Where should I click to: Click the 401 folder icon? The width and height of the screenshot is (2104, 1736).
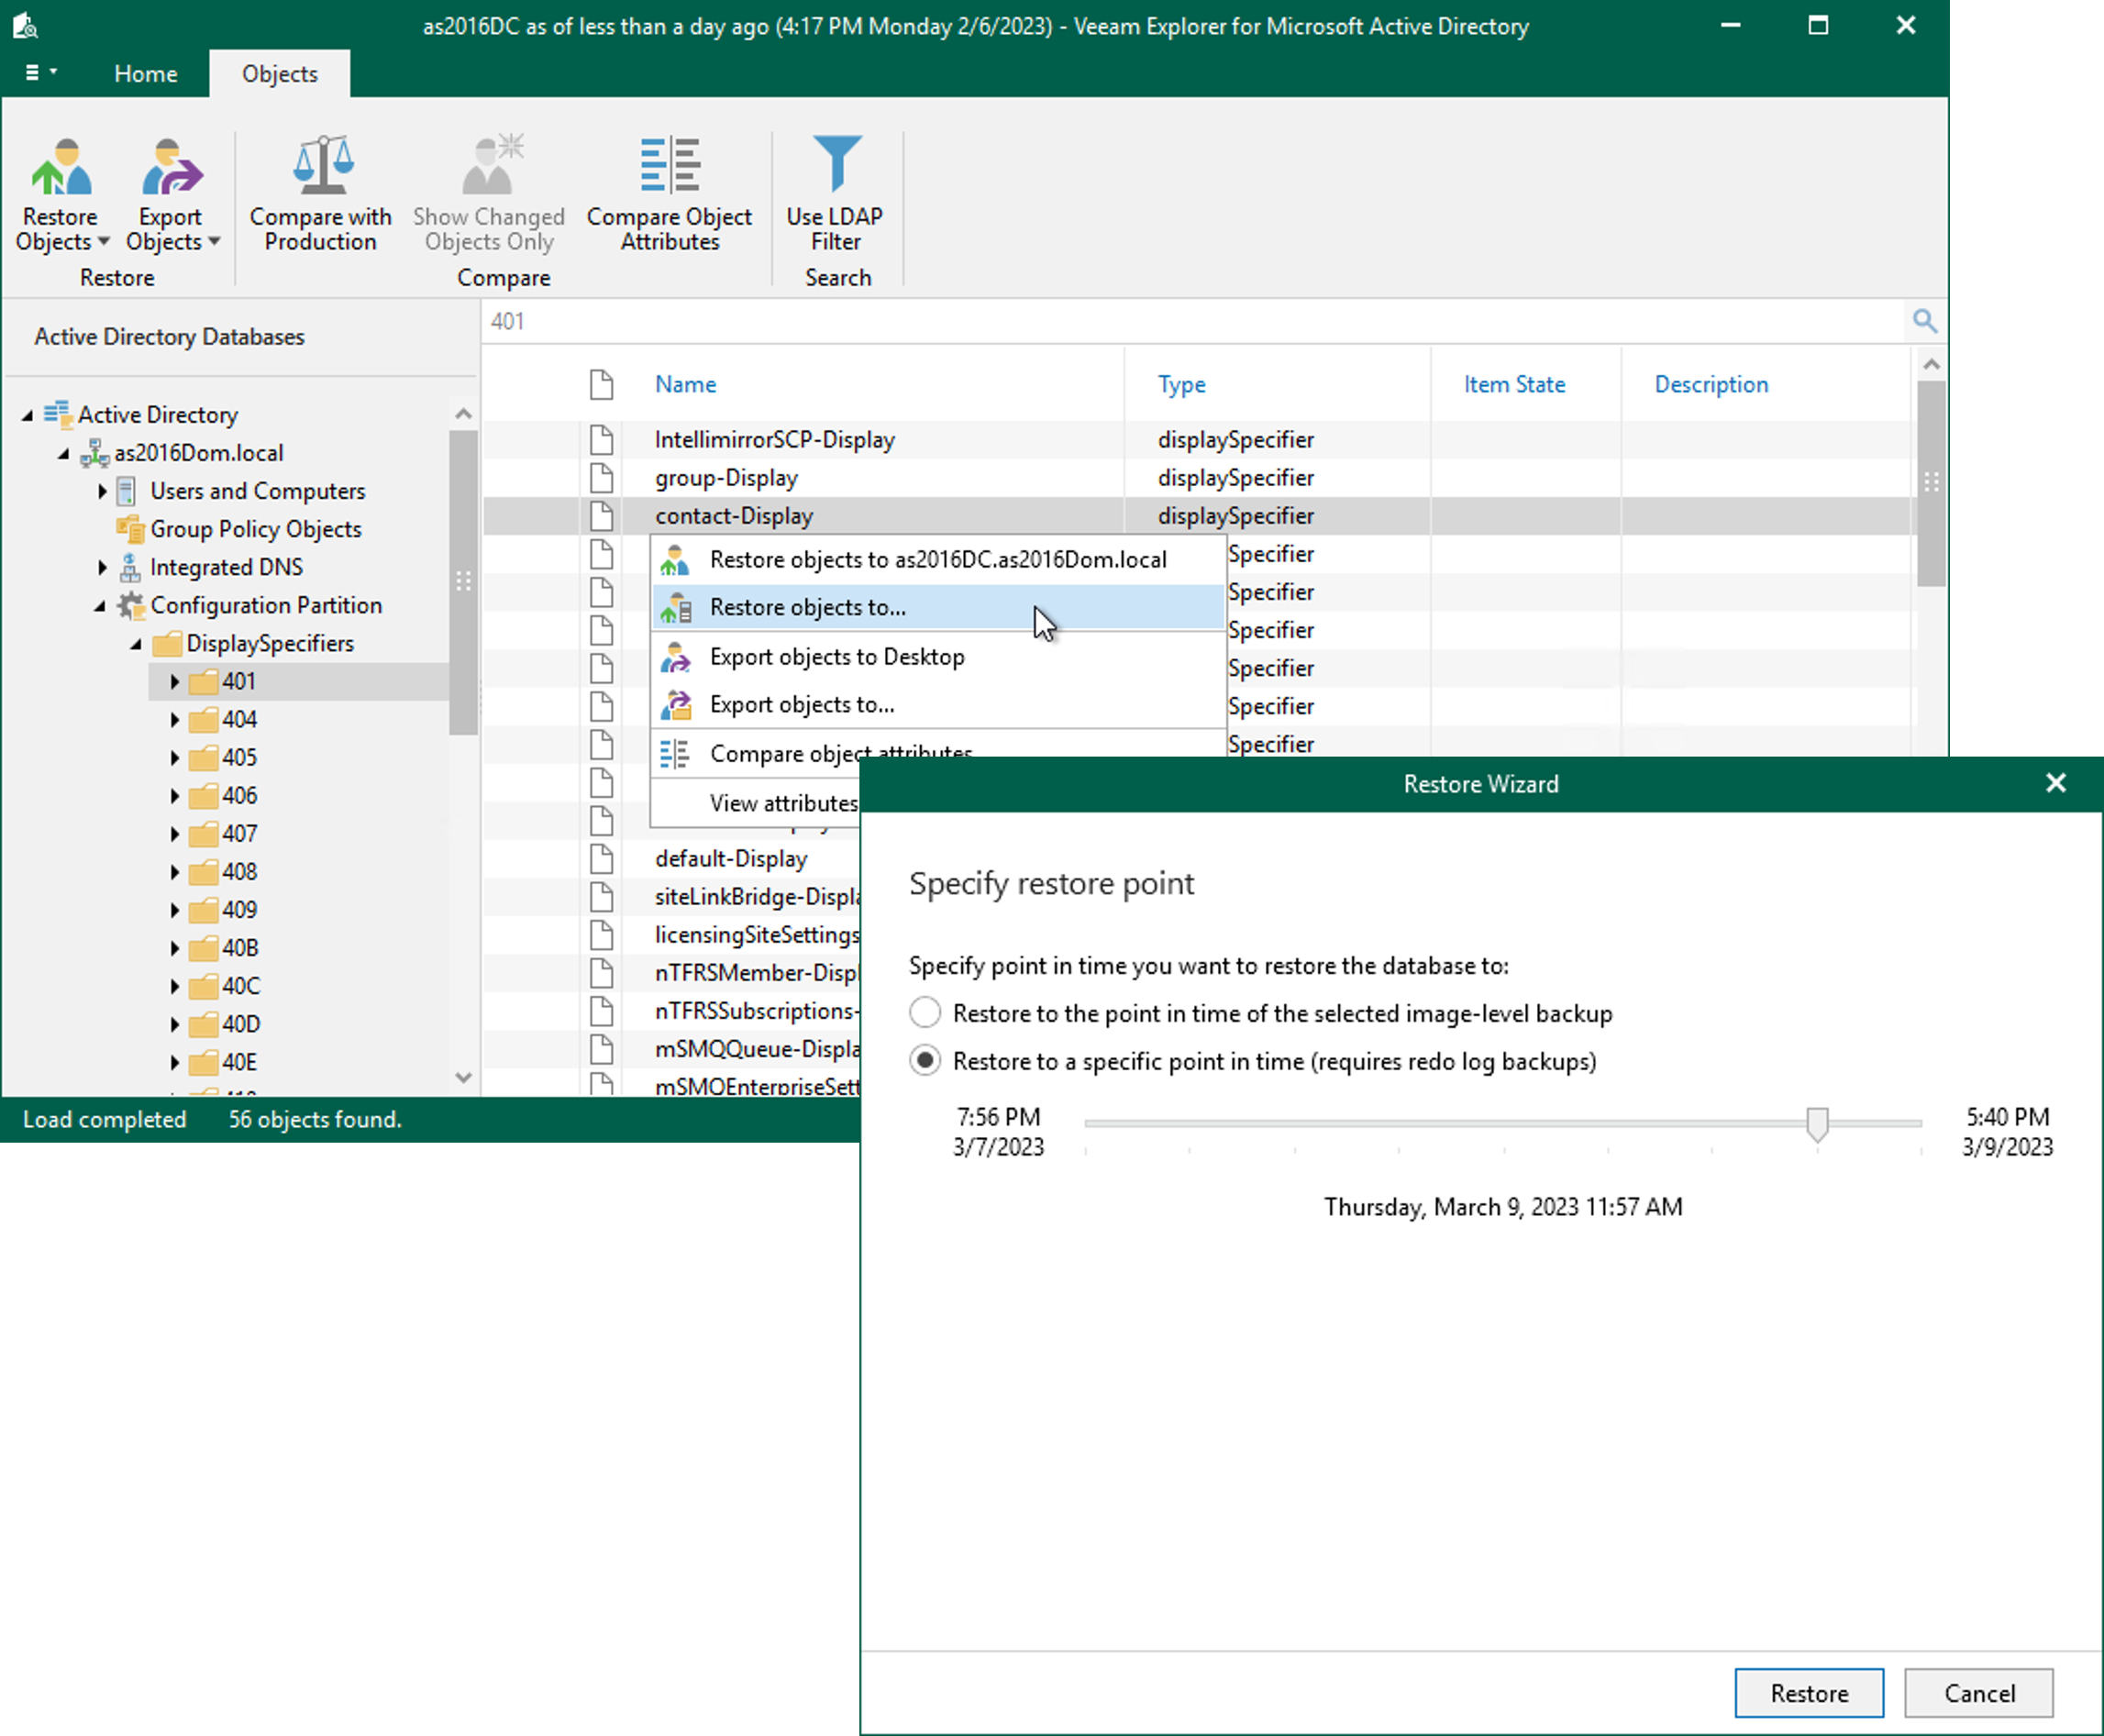[203, 682]
